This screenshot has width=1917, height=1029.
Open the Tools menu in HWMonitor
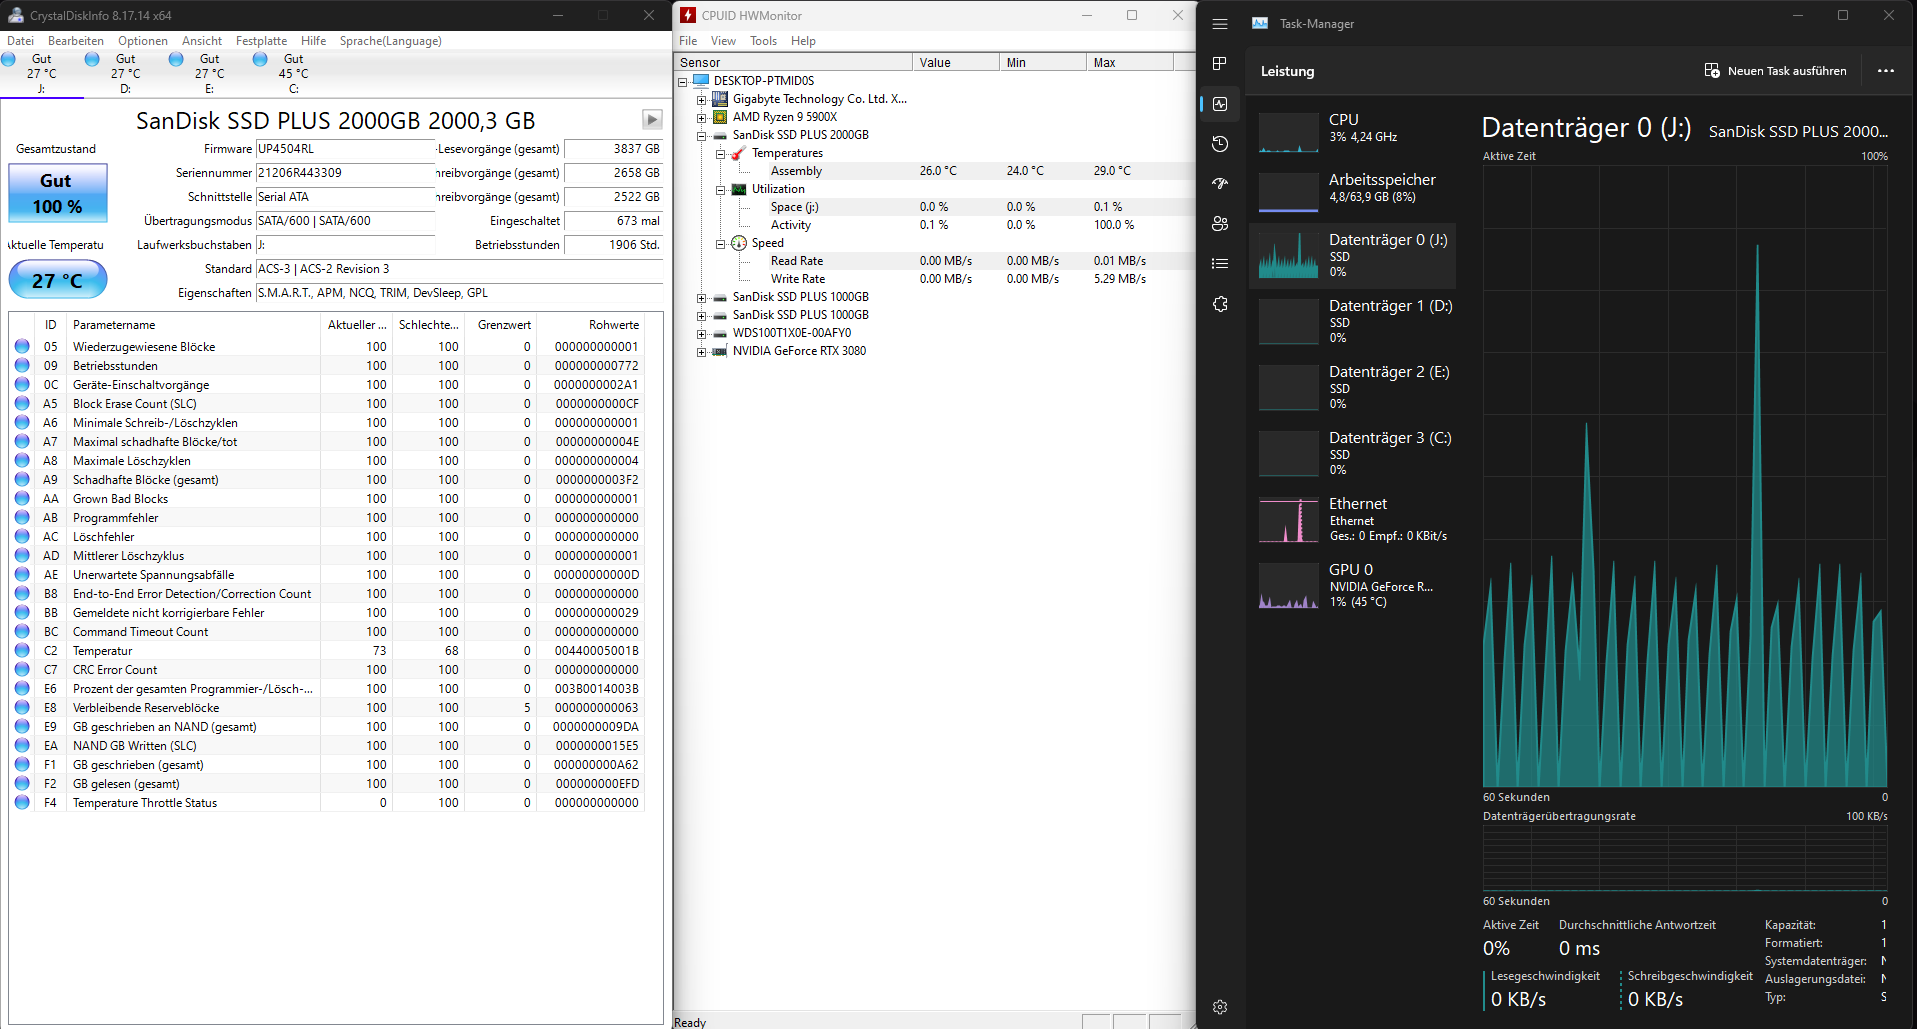763,41
